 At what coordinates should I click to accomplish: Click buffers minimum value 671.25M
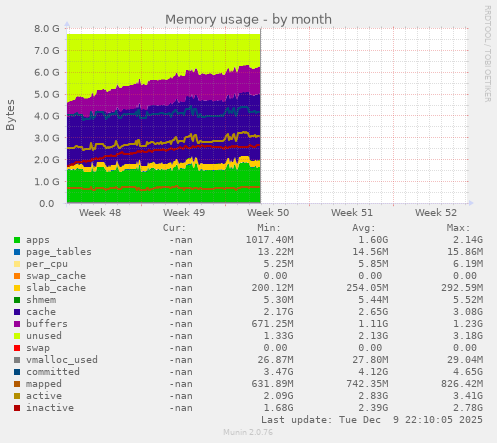pos(272,324)
